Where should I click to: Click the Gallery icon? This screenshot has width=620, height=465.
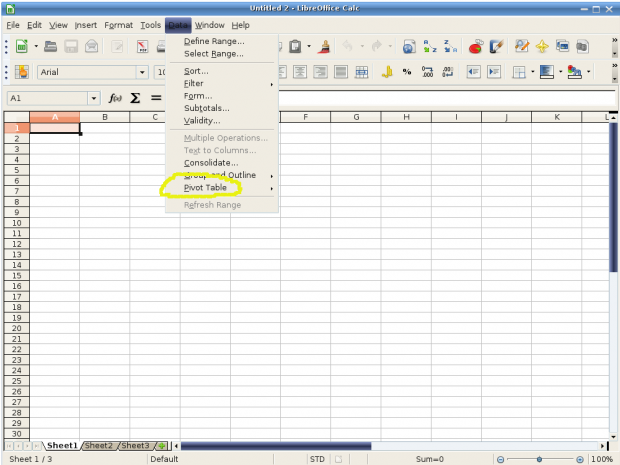pyautogui.click(x=562, y=46)
